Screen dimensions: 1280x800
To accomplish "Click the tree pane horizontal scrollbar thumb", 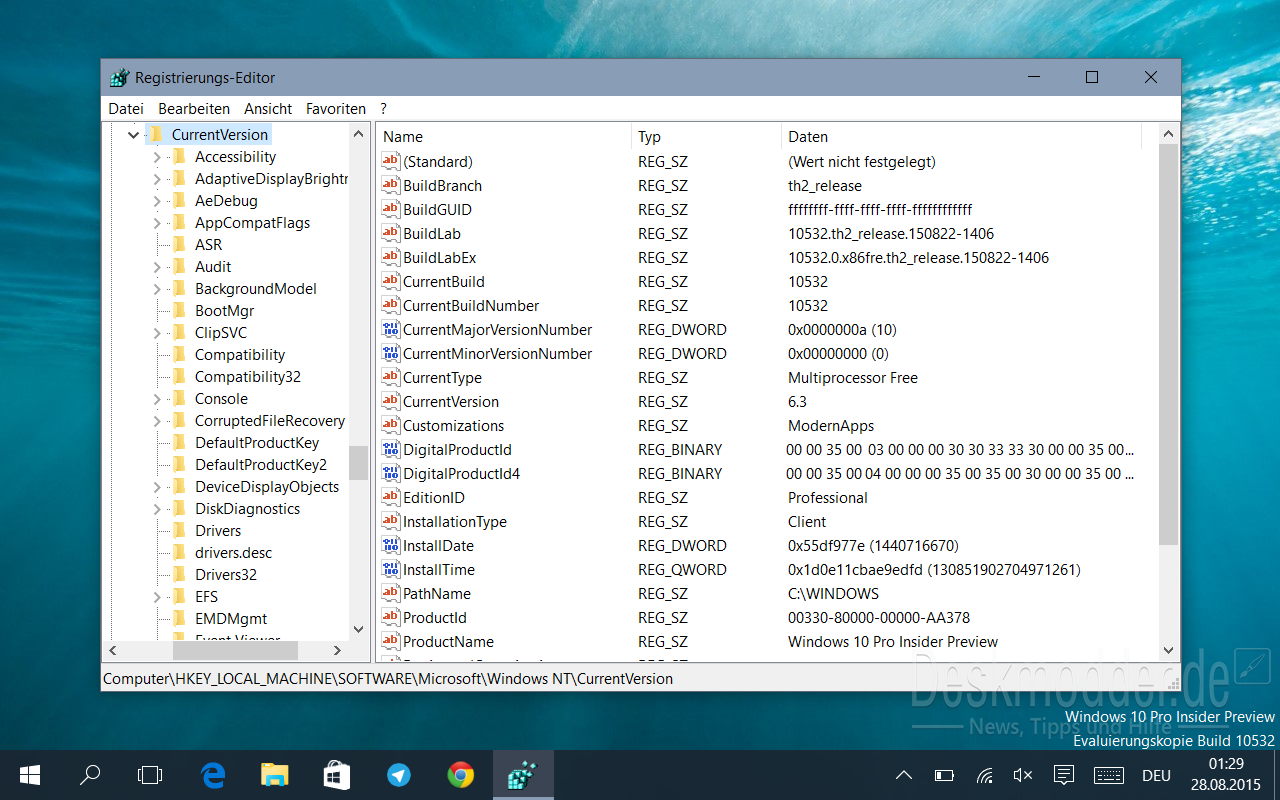I will [x=235, y=650].
